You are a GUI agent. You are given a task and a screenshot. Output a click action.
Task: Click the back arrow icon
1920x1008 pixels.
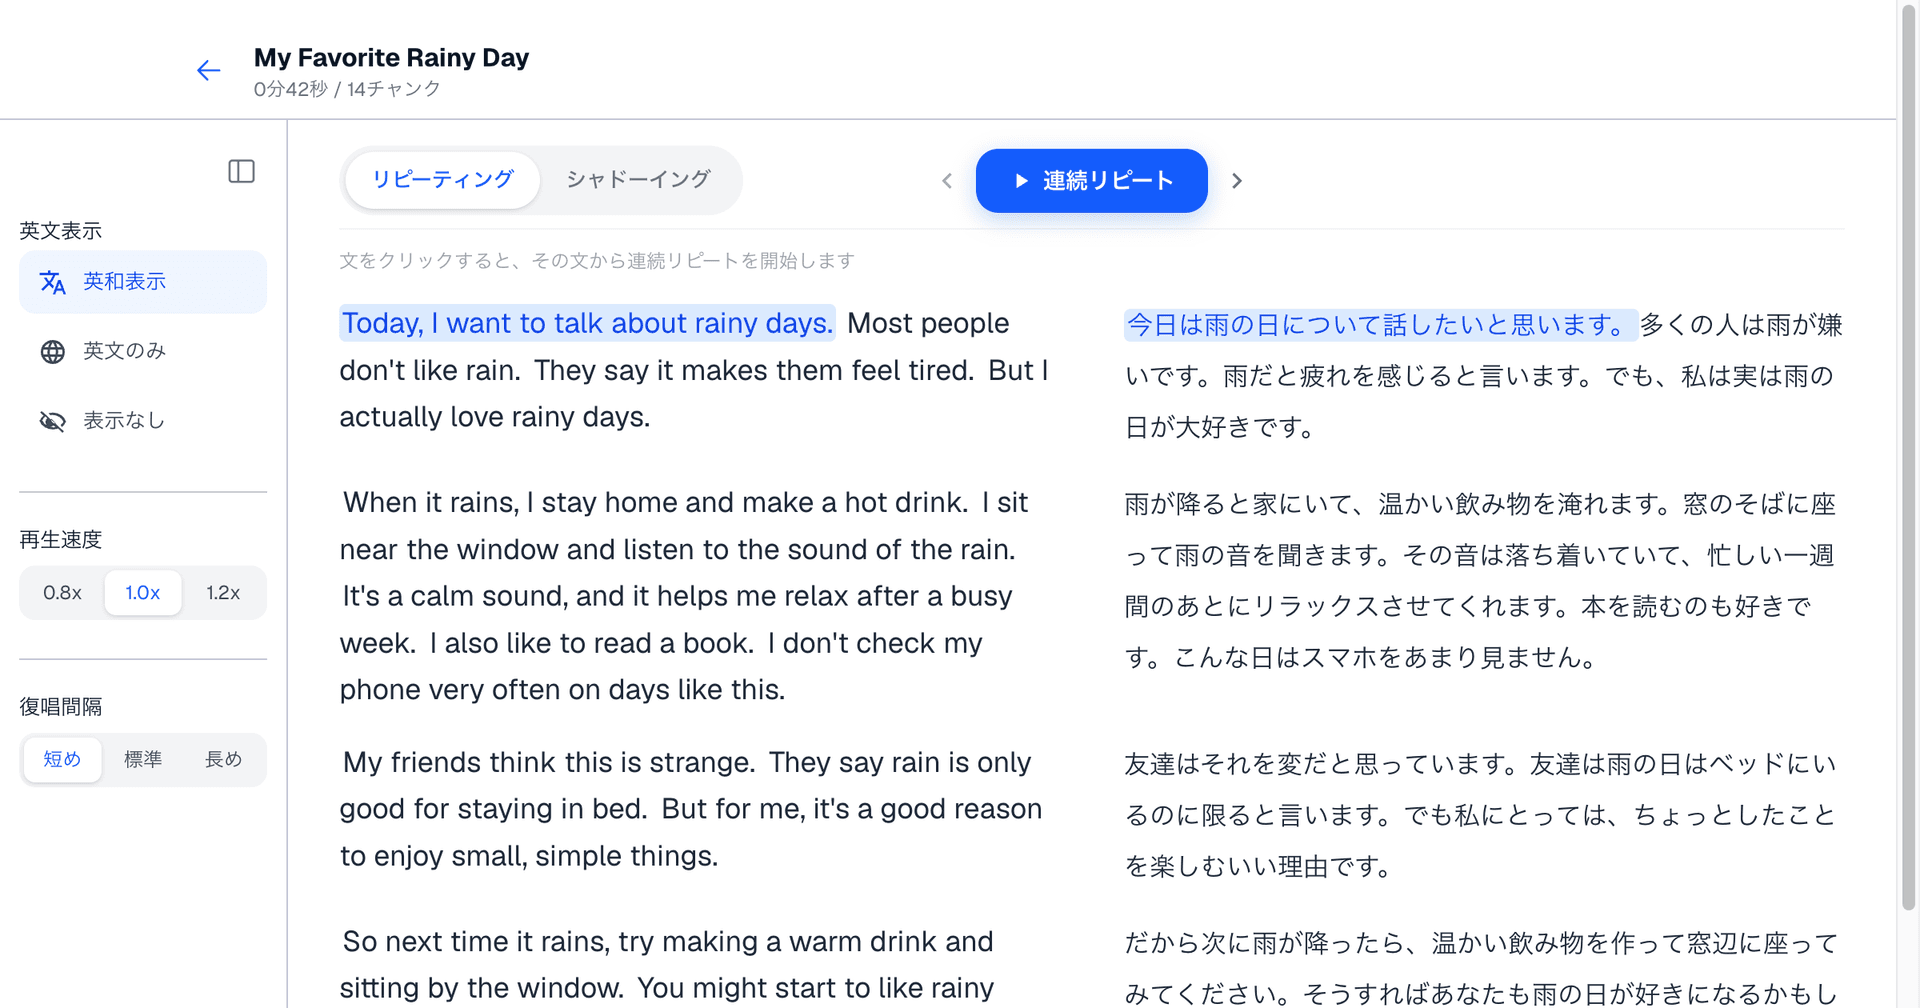point(208,70)
